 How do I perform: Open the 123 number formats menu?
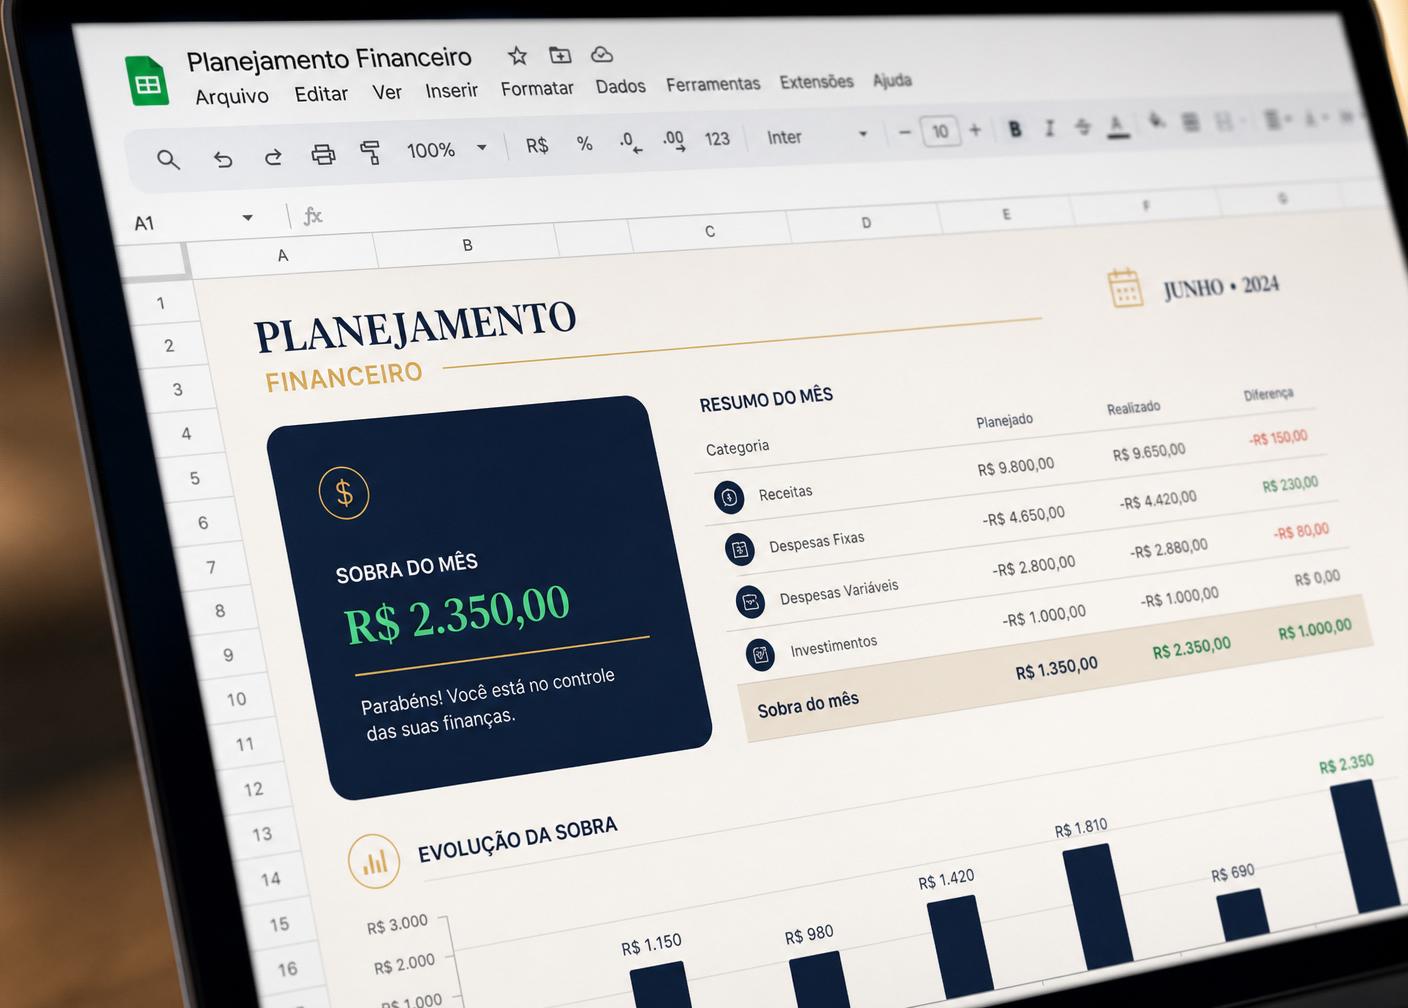pos(717,139)
